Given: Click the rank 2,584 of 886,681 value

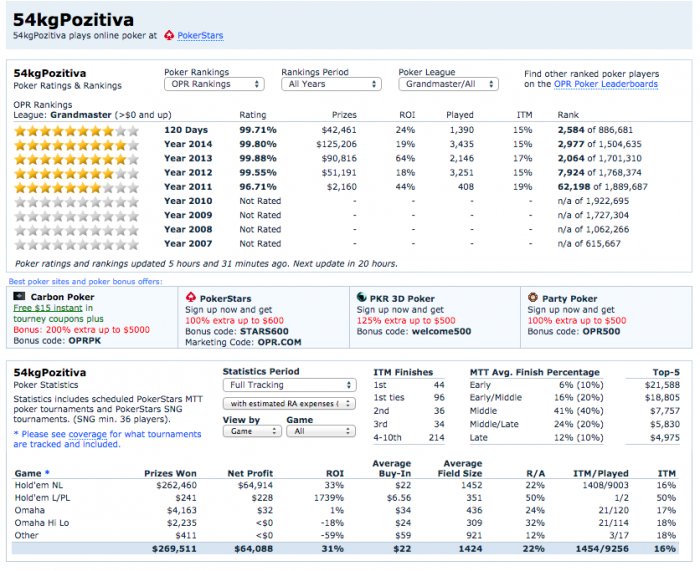Looking at the screenshot, I should tap(595, 130).
